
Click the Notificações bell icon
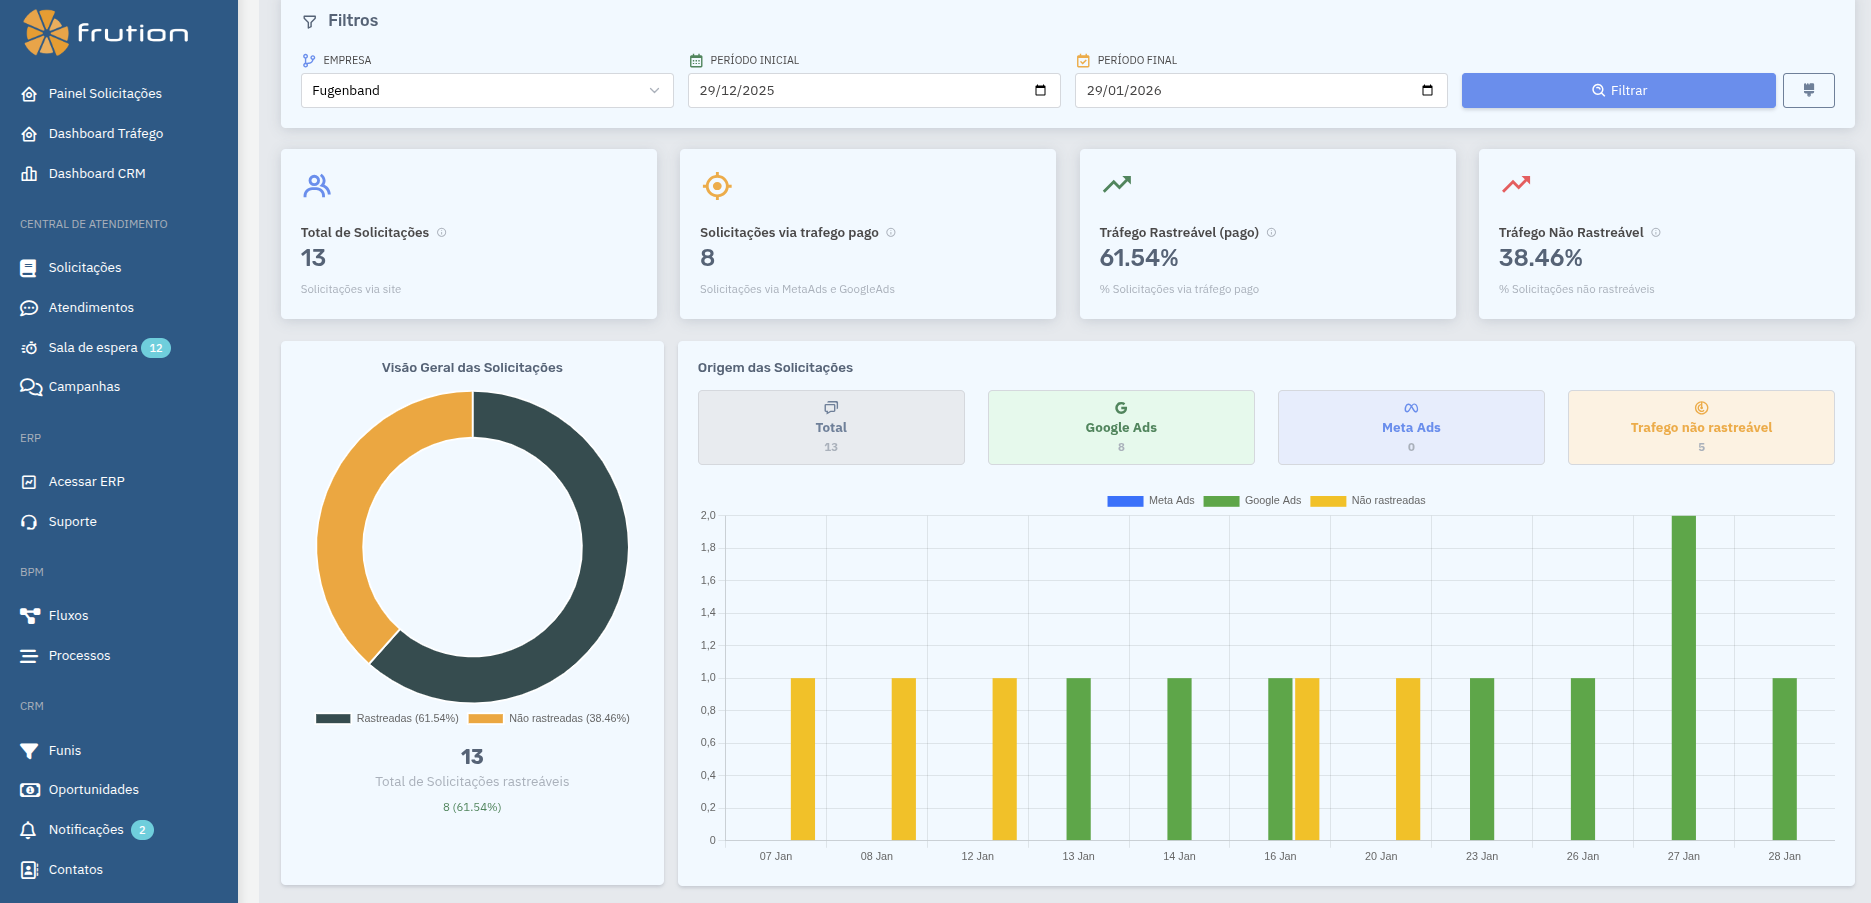29,830
